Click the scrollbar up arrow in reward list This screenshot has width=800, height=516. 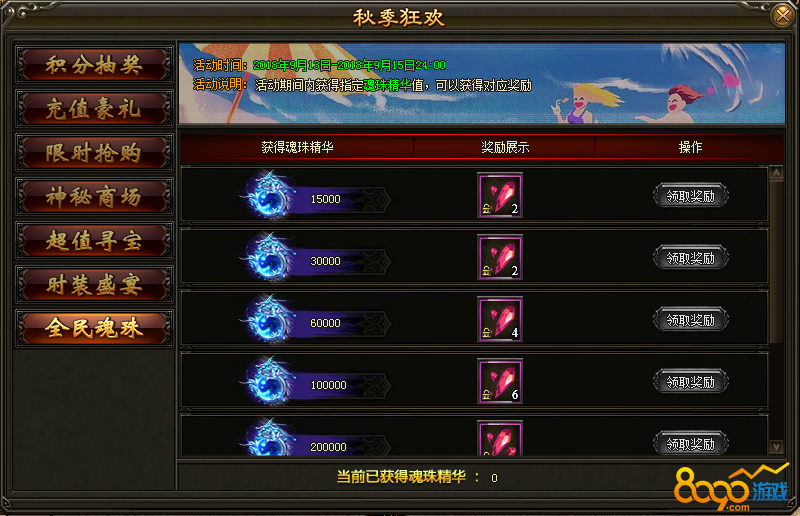(x=776, y=173)
